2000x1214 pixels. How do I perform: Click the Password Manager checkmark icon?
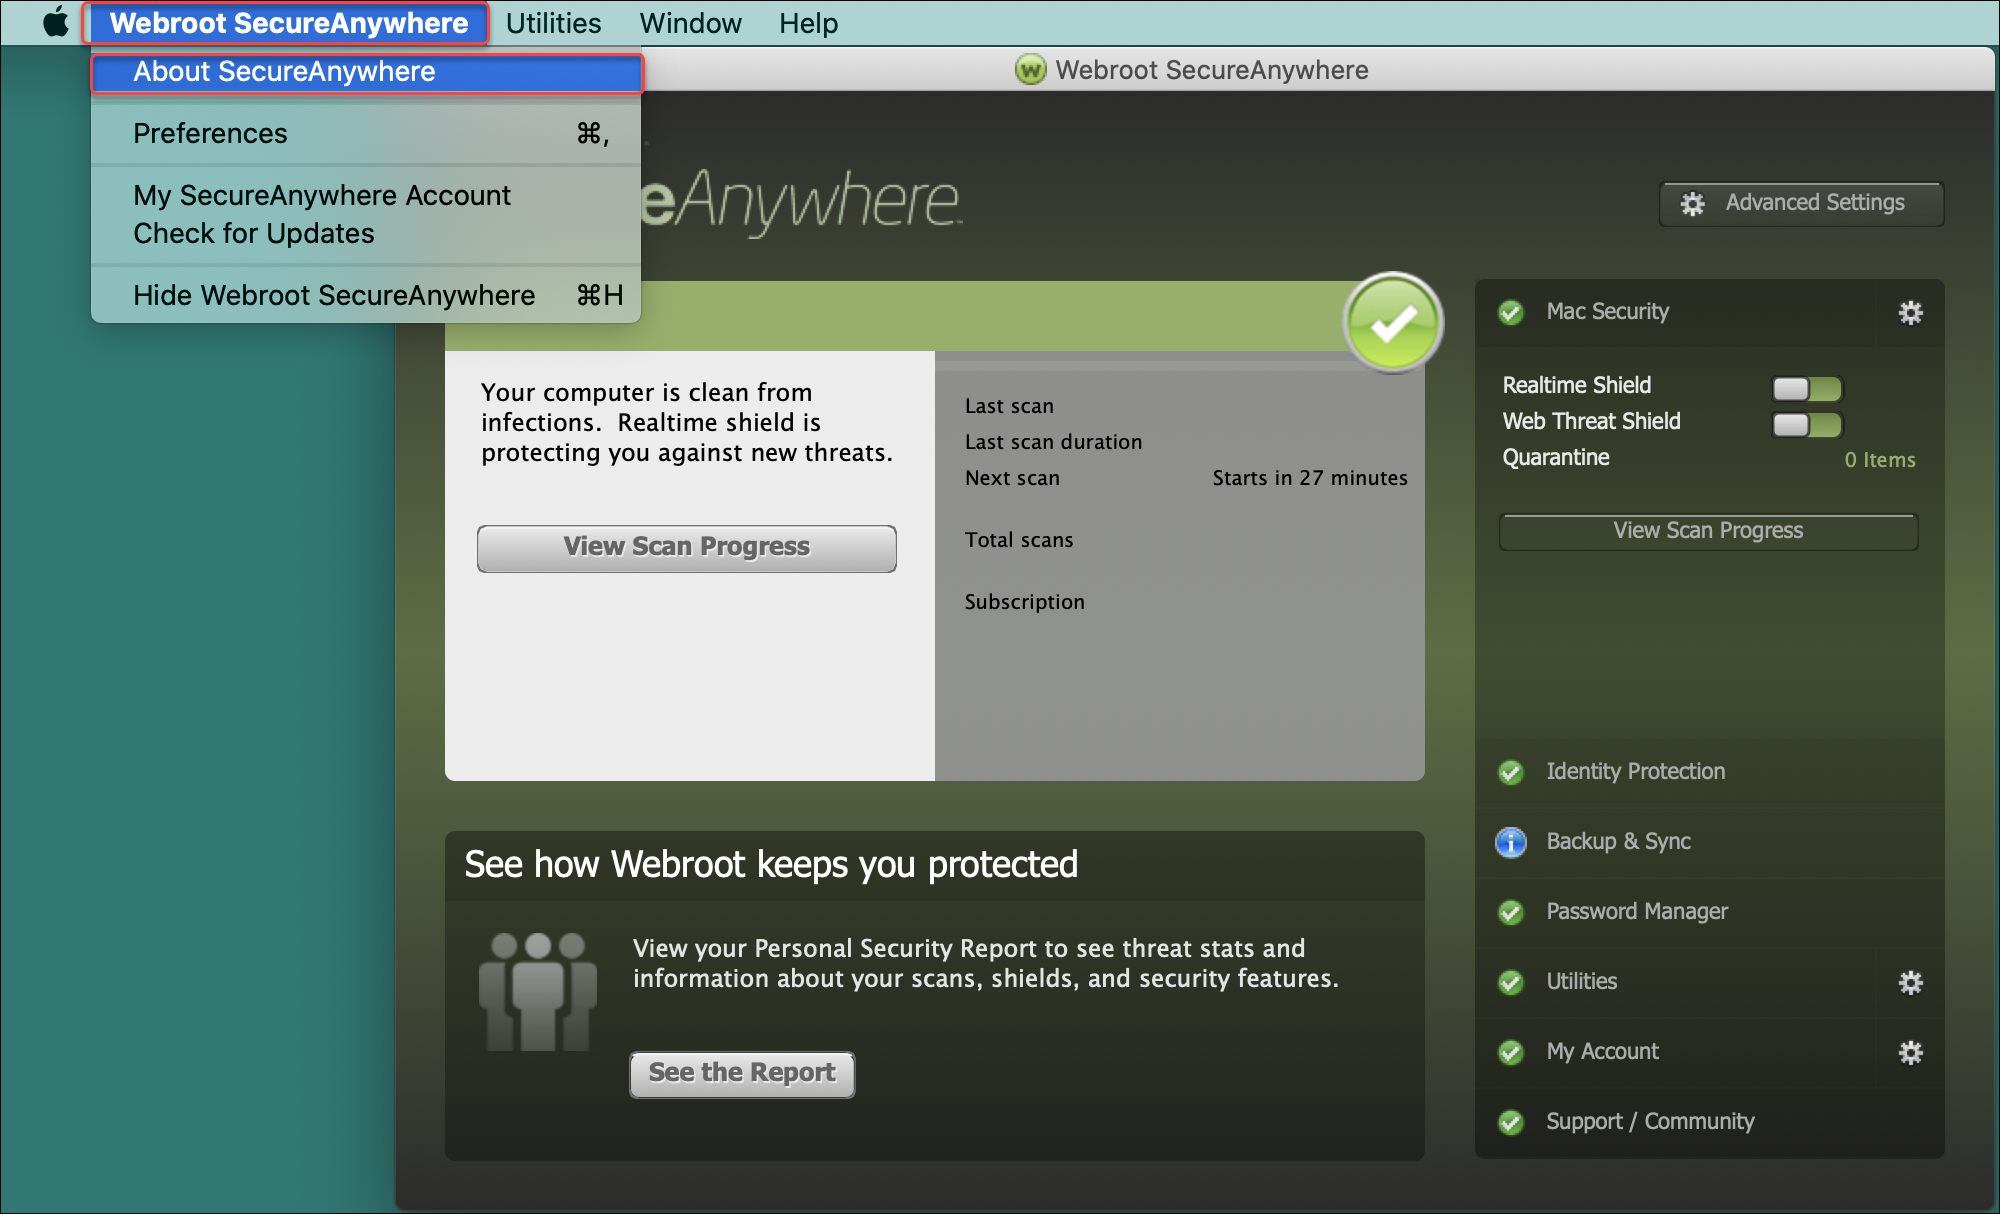1510,910
